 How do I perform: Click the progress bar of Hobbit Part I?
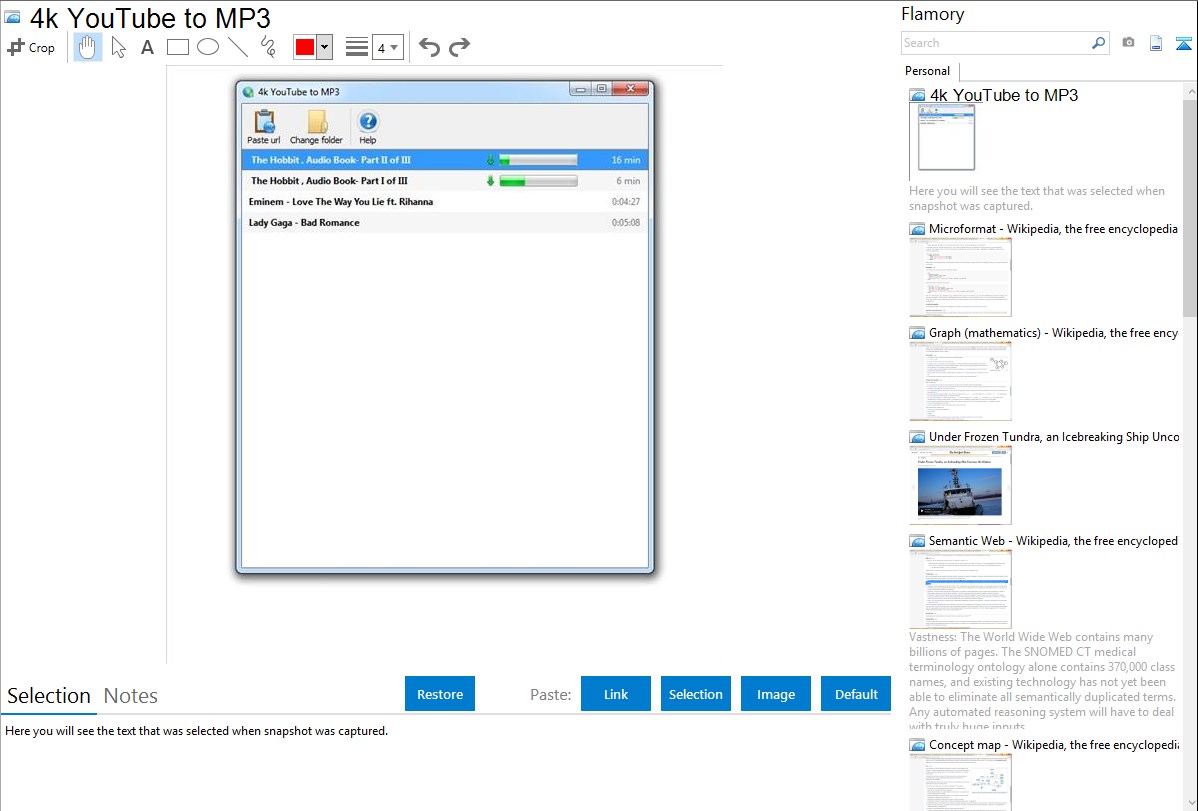pyautogui.click(x=539, y=180)
